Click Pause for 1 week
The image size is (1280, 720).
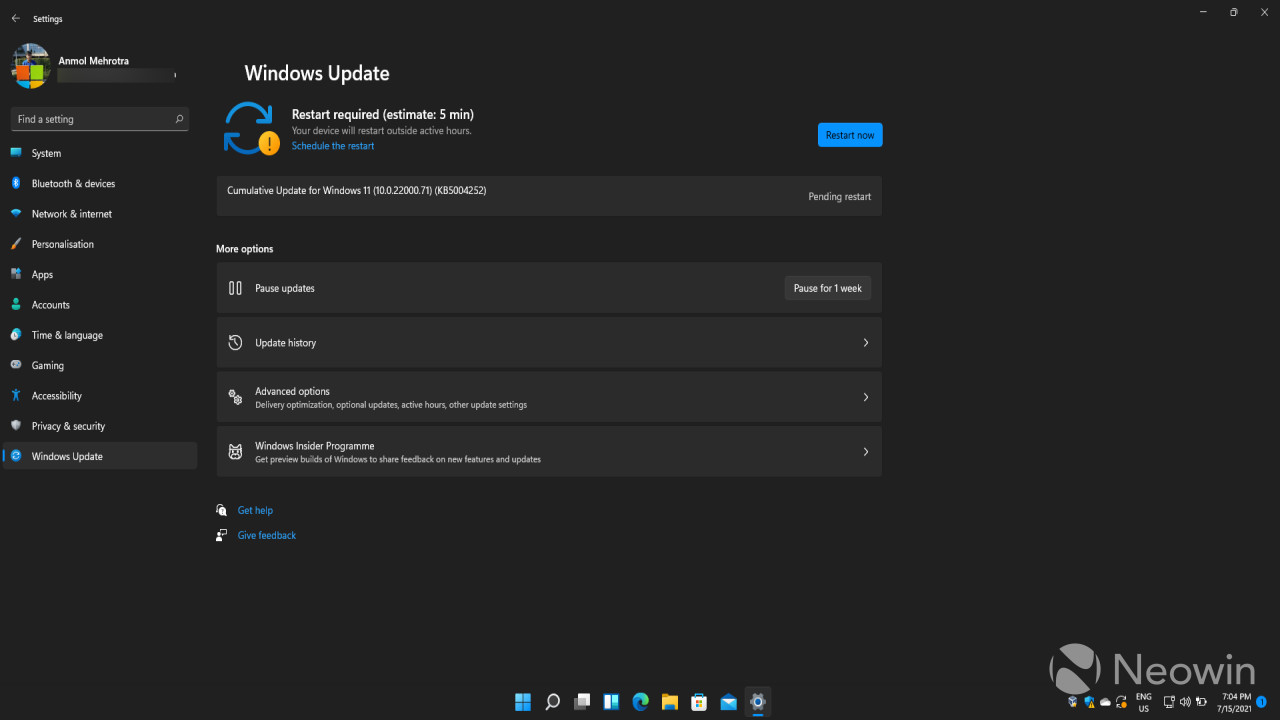(x=827, y=287)
